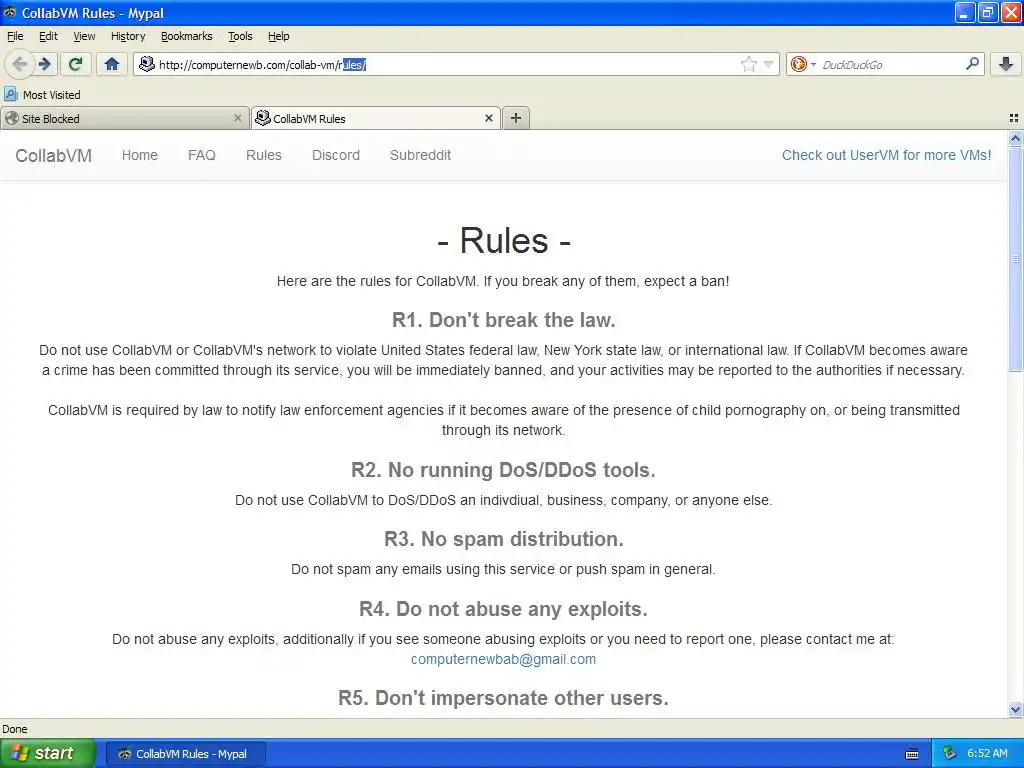
Task: Open the Rules nav link
Action: pos(264,155)
